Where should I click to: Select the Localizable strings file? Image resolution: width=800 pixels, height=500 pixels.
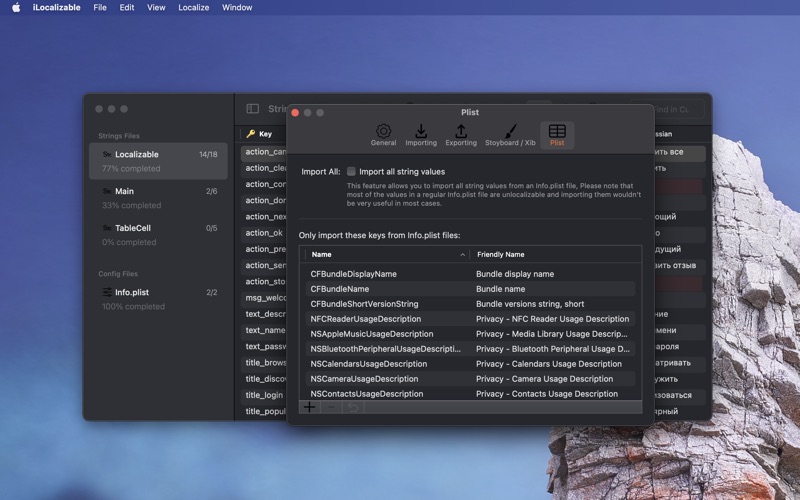158,161
